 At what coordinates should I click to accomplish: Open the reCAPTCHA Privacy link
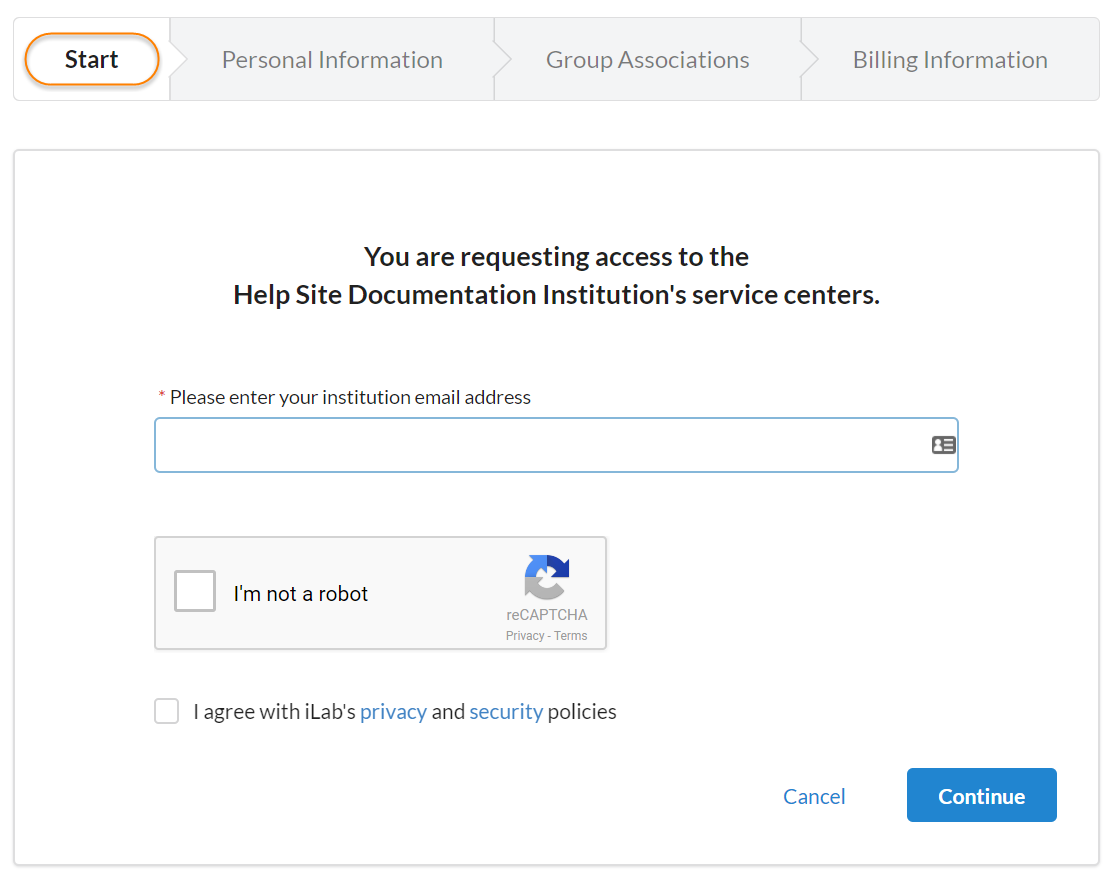coord(524,636)
